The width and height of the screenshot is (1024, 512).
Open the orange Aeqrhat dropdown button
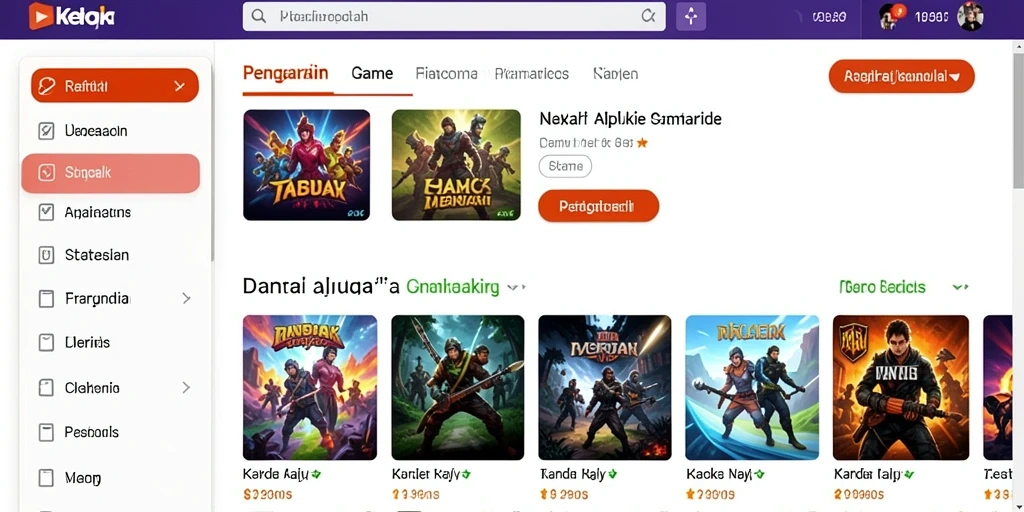tap(901, 76)
